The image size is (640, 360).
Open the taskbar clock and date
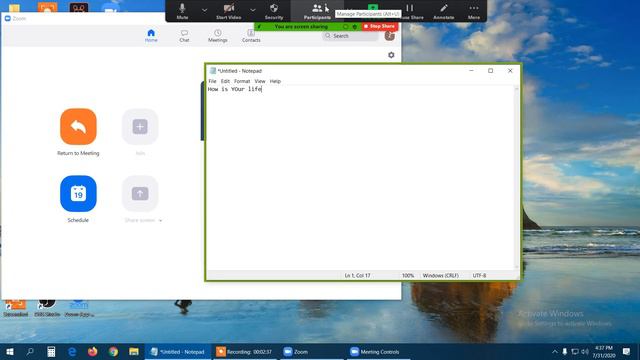coord(604,351)
